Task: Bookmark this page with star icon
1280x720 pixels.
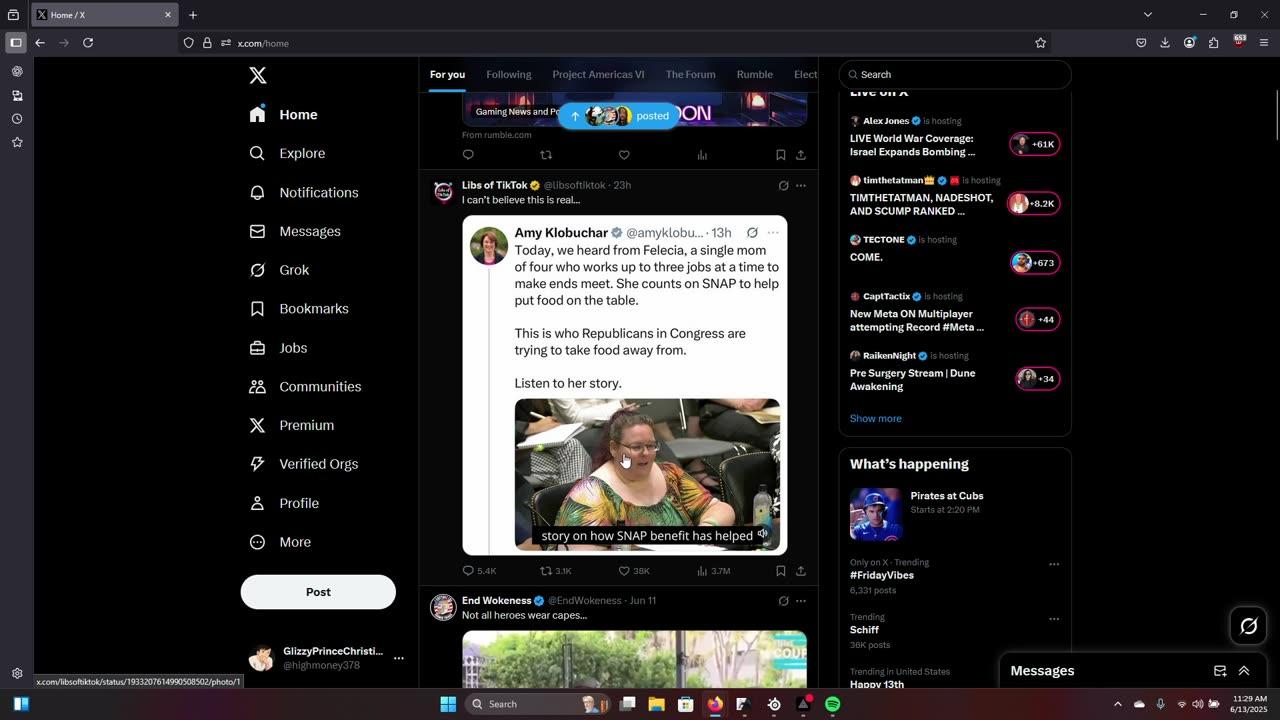Action: [1040, 43]
